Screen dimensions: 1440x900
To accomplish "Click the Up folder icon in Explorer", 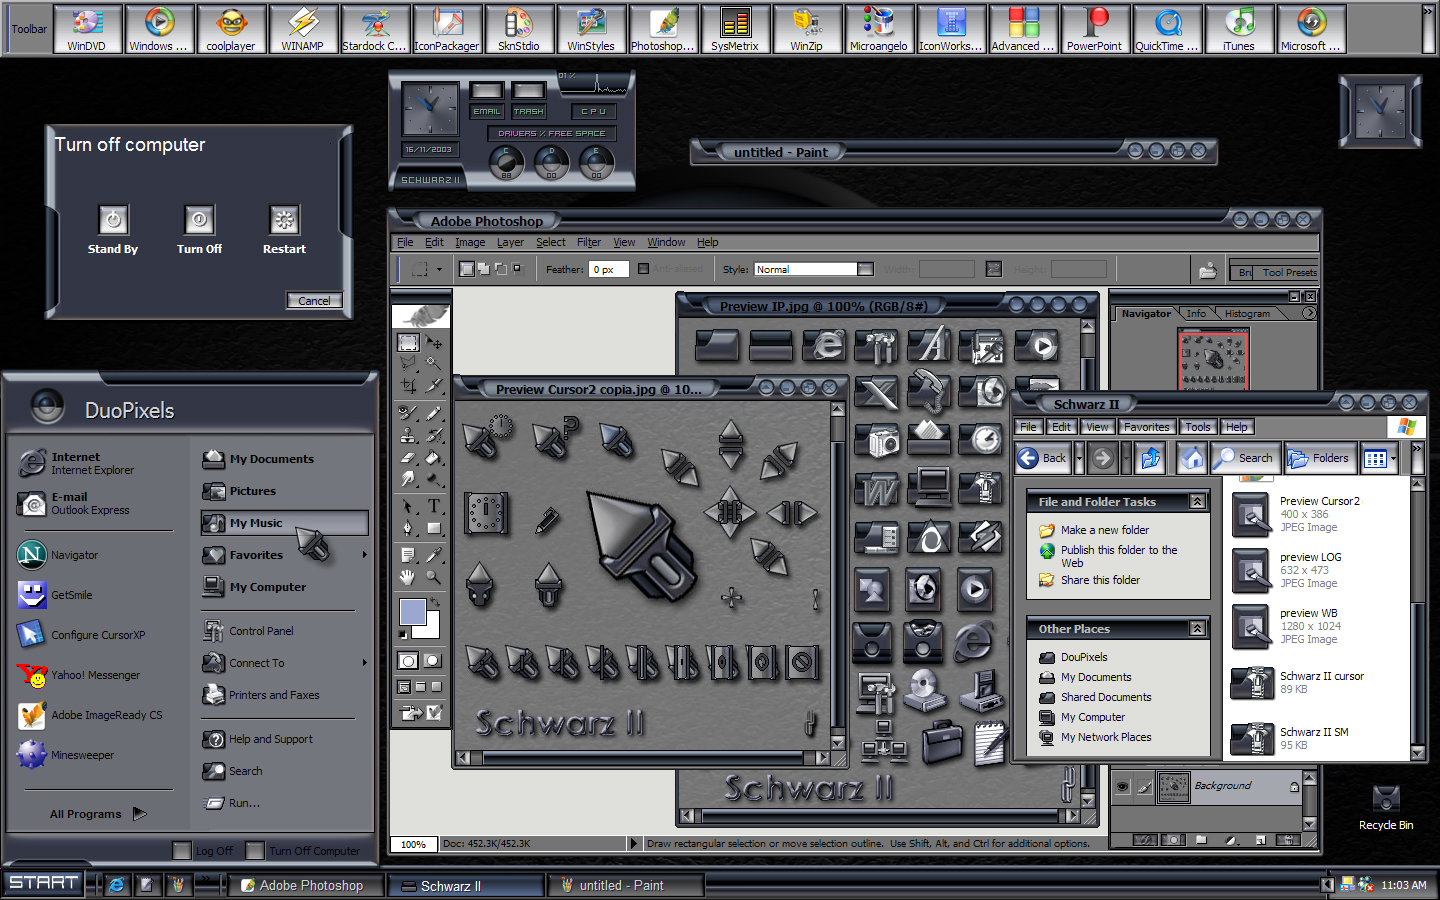I will point(1151,458).
